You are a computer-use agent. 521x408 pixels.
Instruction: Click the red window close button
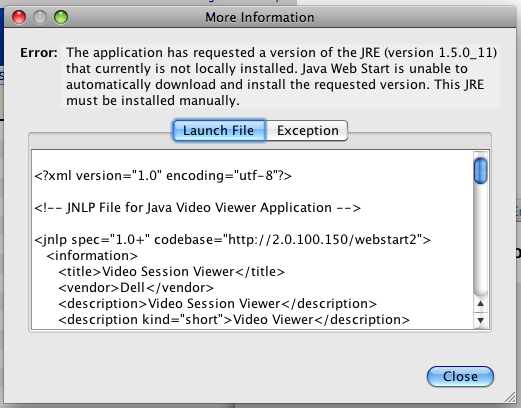(x=19, y=17)
